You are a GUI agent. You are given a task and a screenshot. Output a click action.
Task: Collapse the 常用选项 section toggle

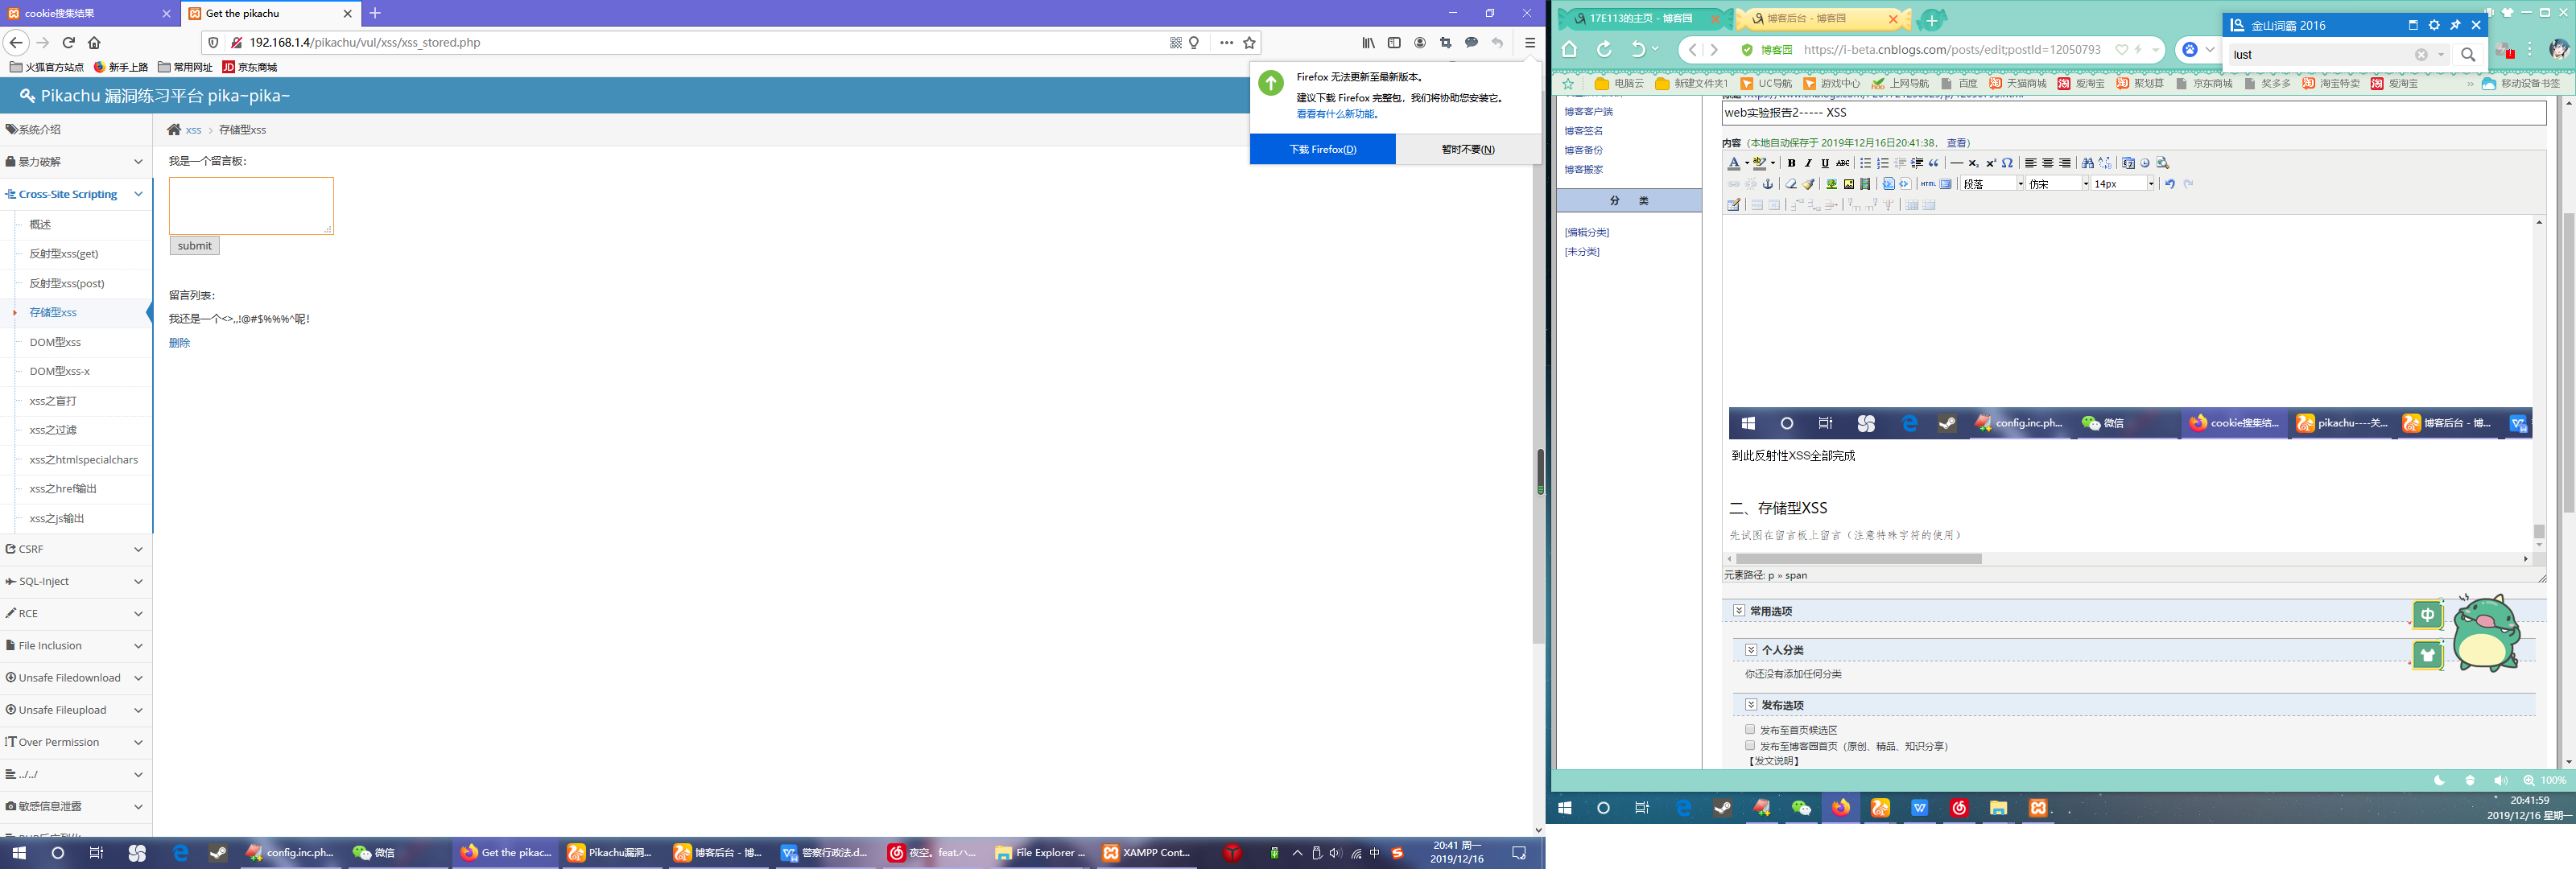click(x=1739, y=610)
